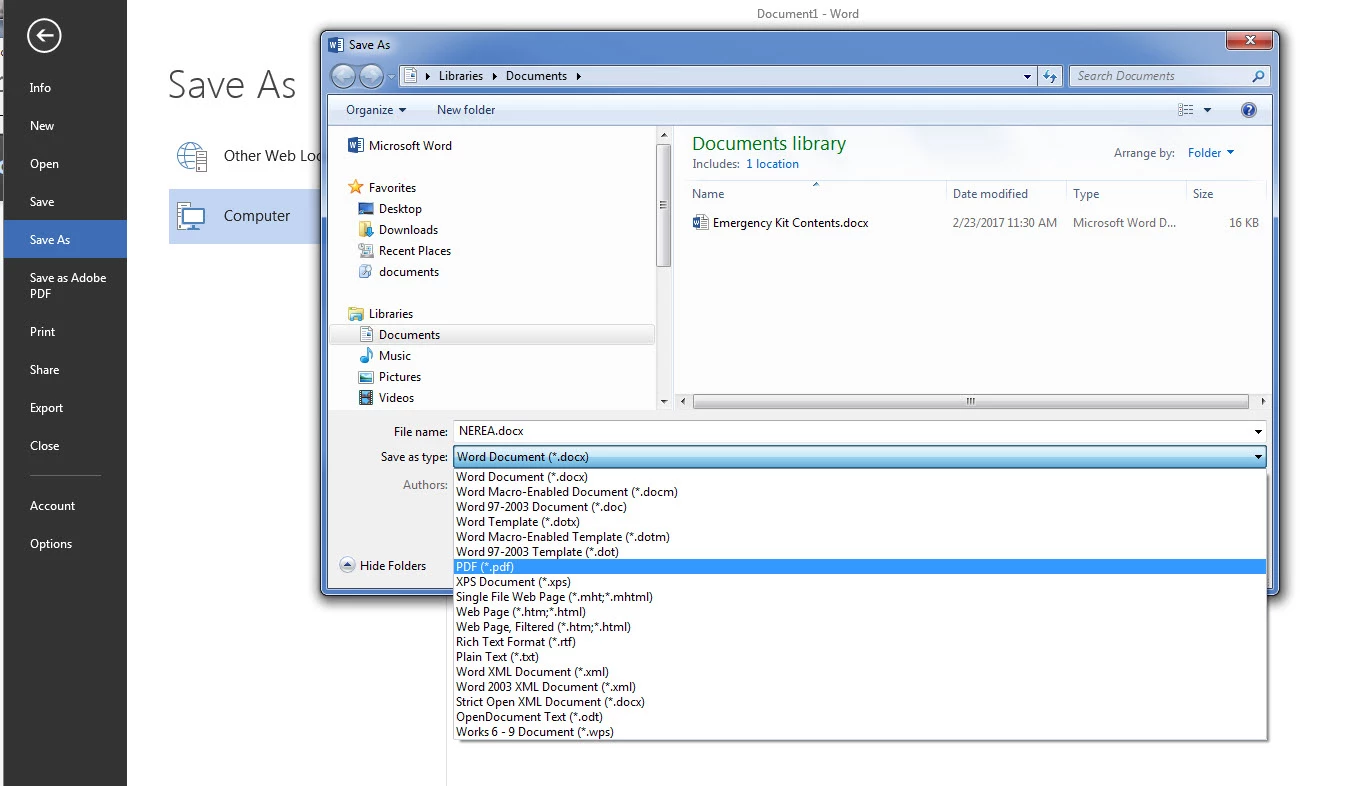1361x786 pixels.
Task: Expand the address bar history dropdown arrow
Action: coord(1027,76)
